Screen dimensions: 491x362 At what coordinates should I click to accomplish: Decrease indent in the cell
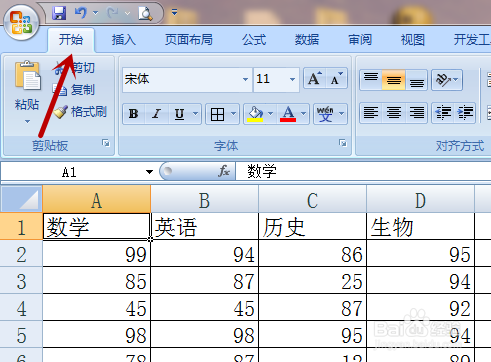(443, 113)
